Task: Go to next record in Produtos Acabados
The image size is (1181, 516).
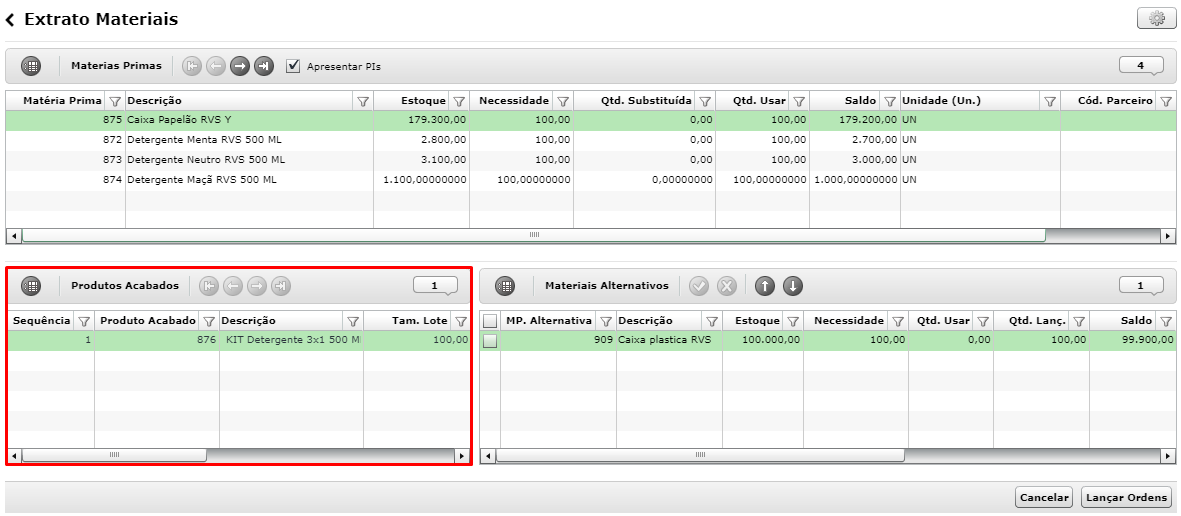Action: point(257,285)
